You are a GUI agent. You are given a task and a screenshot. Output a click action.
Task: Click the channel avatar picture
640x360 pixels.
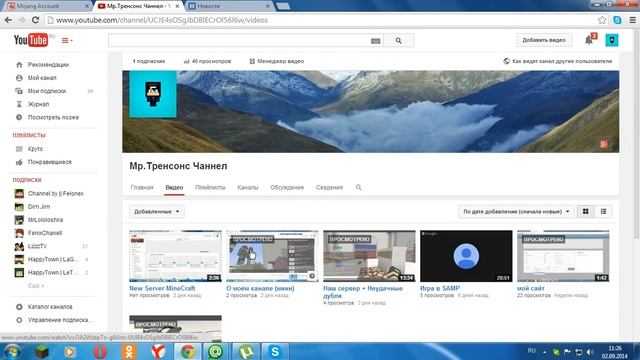click(153, 94)
